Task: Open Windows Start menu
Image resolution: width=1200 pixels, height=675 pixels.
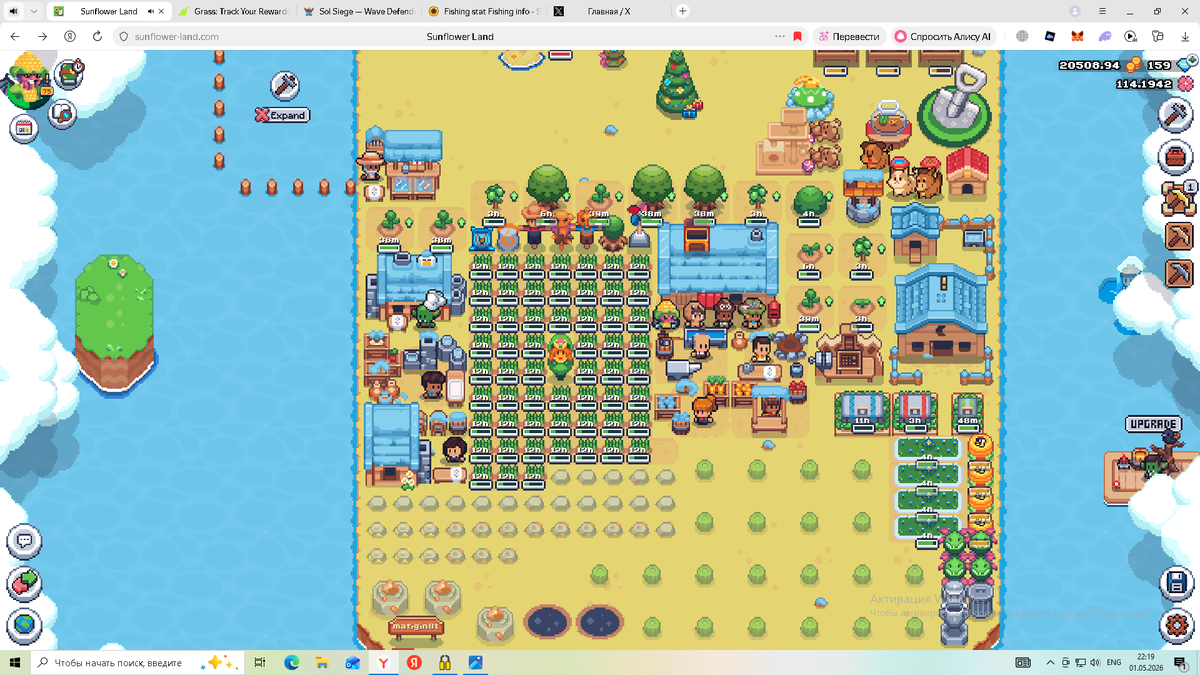Action: tap(14, 662)
